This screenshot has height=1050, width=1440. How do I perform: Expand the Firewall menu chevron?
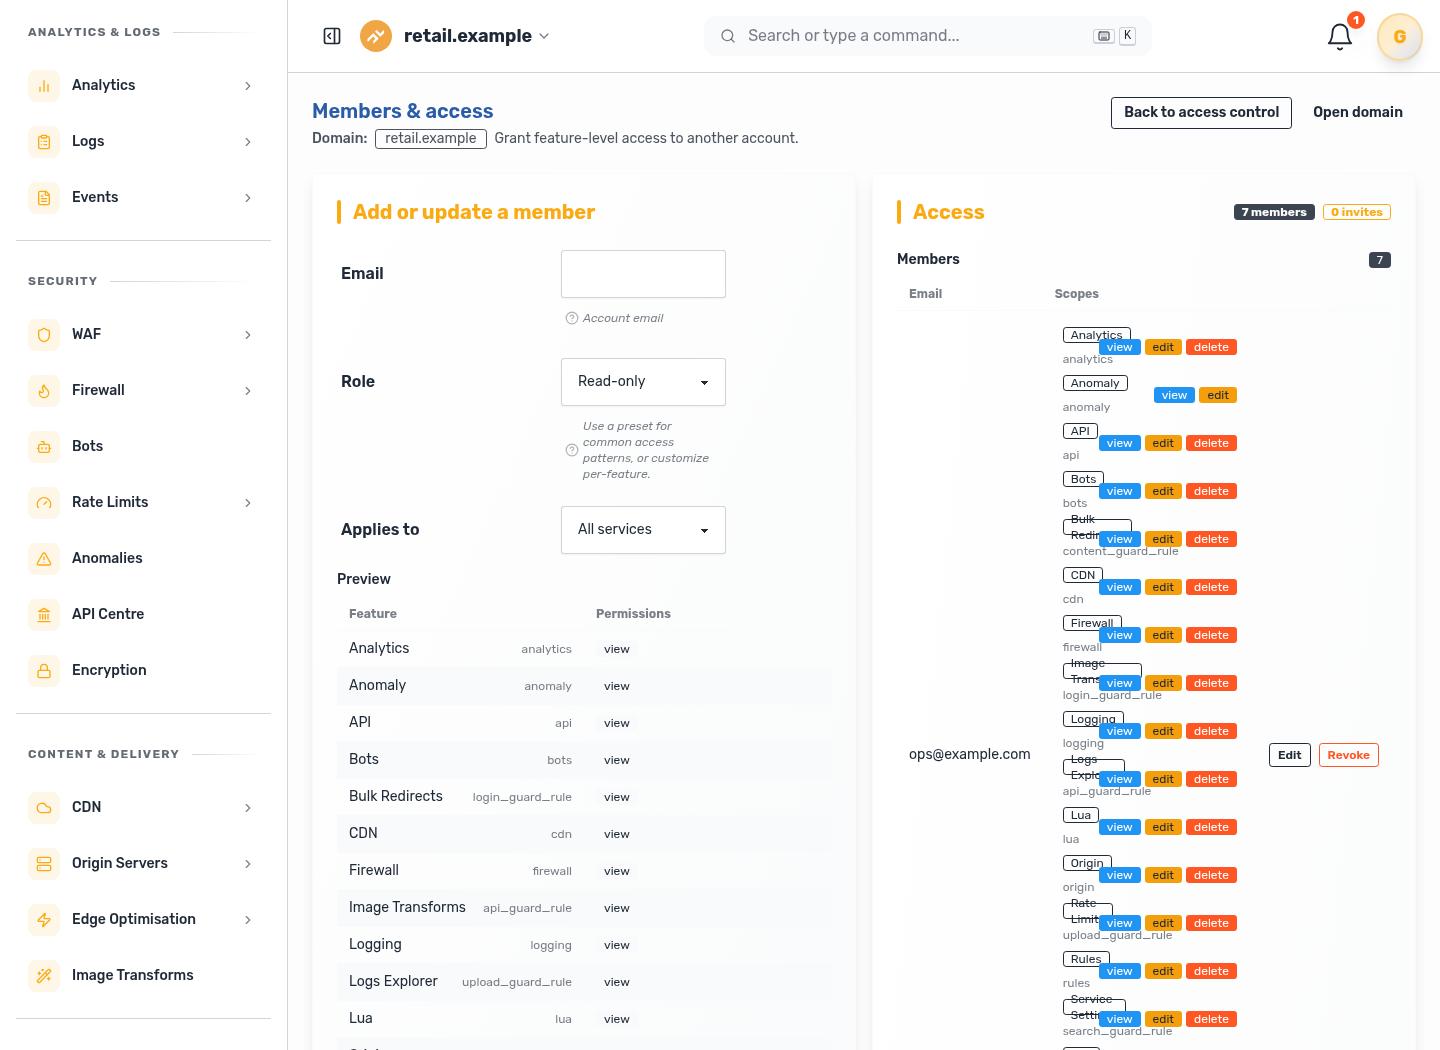[x=248, y=391]
